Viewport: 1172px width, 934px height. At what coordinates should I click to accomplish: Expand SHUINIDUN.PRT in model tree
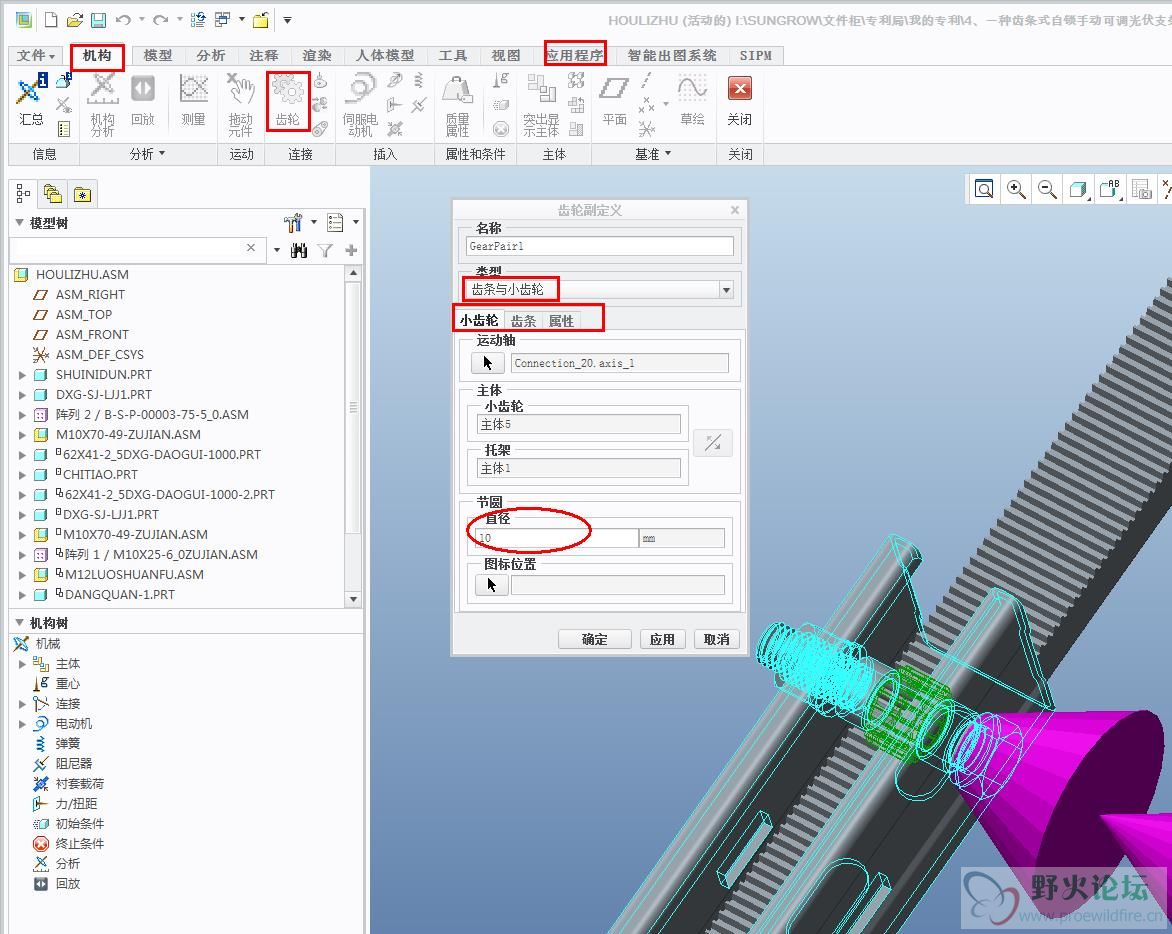pyautogui.click(x=22, y=375)
